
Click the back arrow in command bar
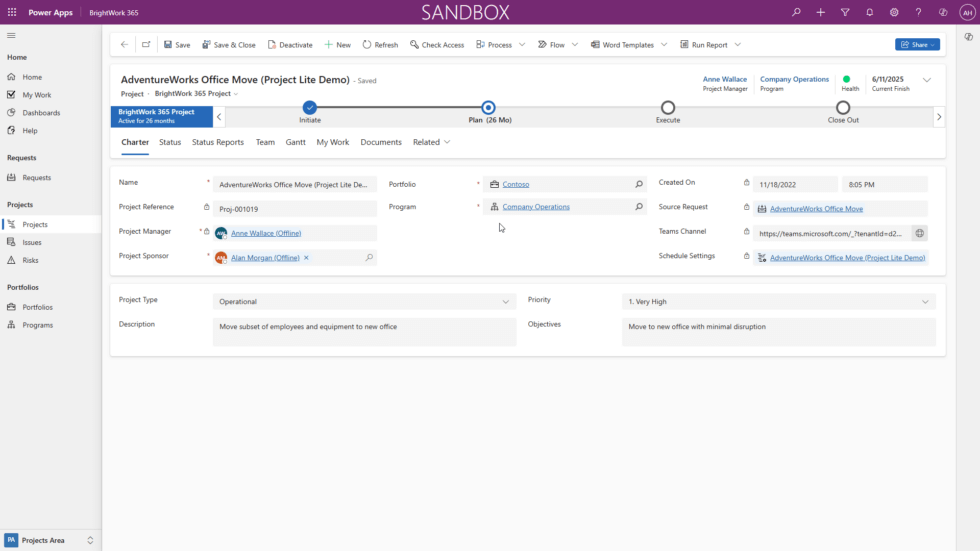point(124,45)
